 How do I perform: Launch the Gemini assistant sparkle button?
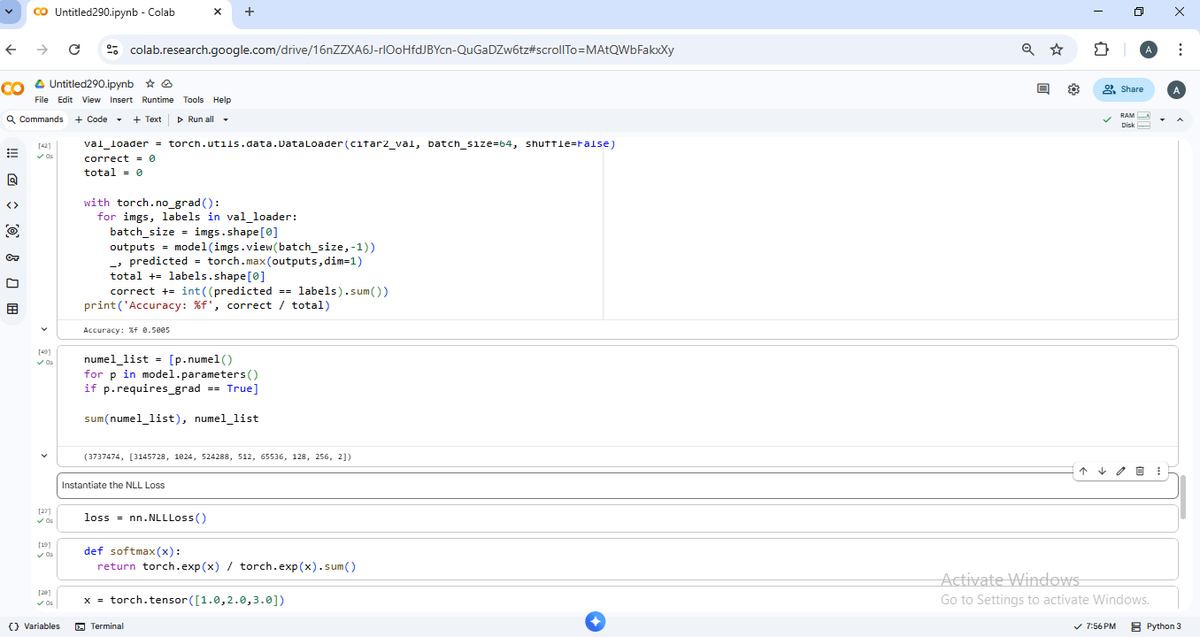point(595,621)
